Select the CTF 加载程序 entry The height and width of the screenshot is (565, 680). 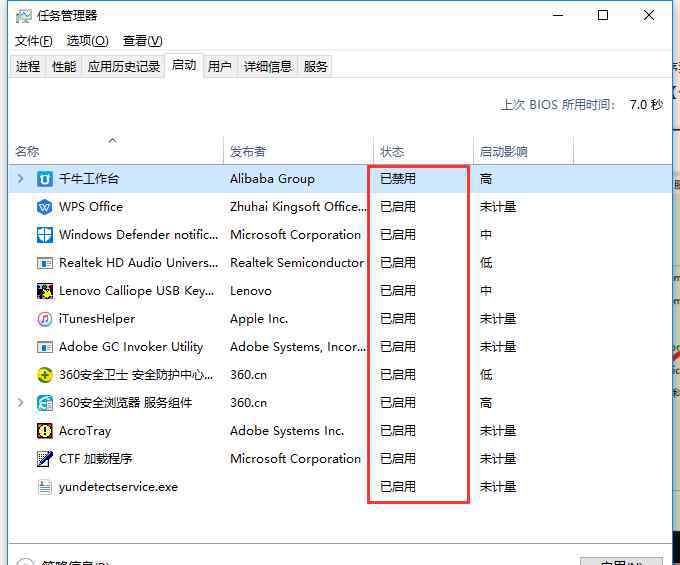click(x=95, y=459)
